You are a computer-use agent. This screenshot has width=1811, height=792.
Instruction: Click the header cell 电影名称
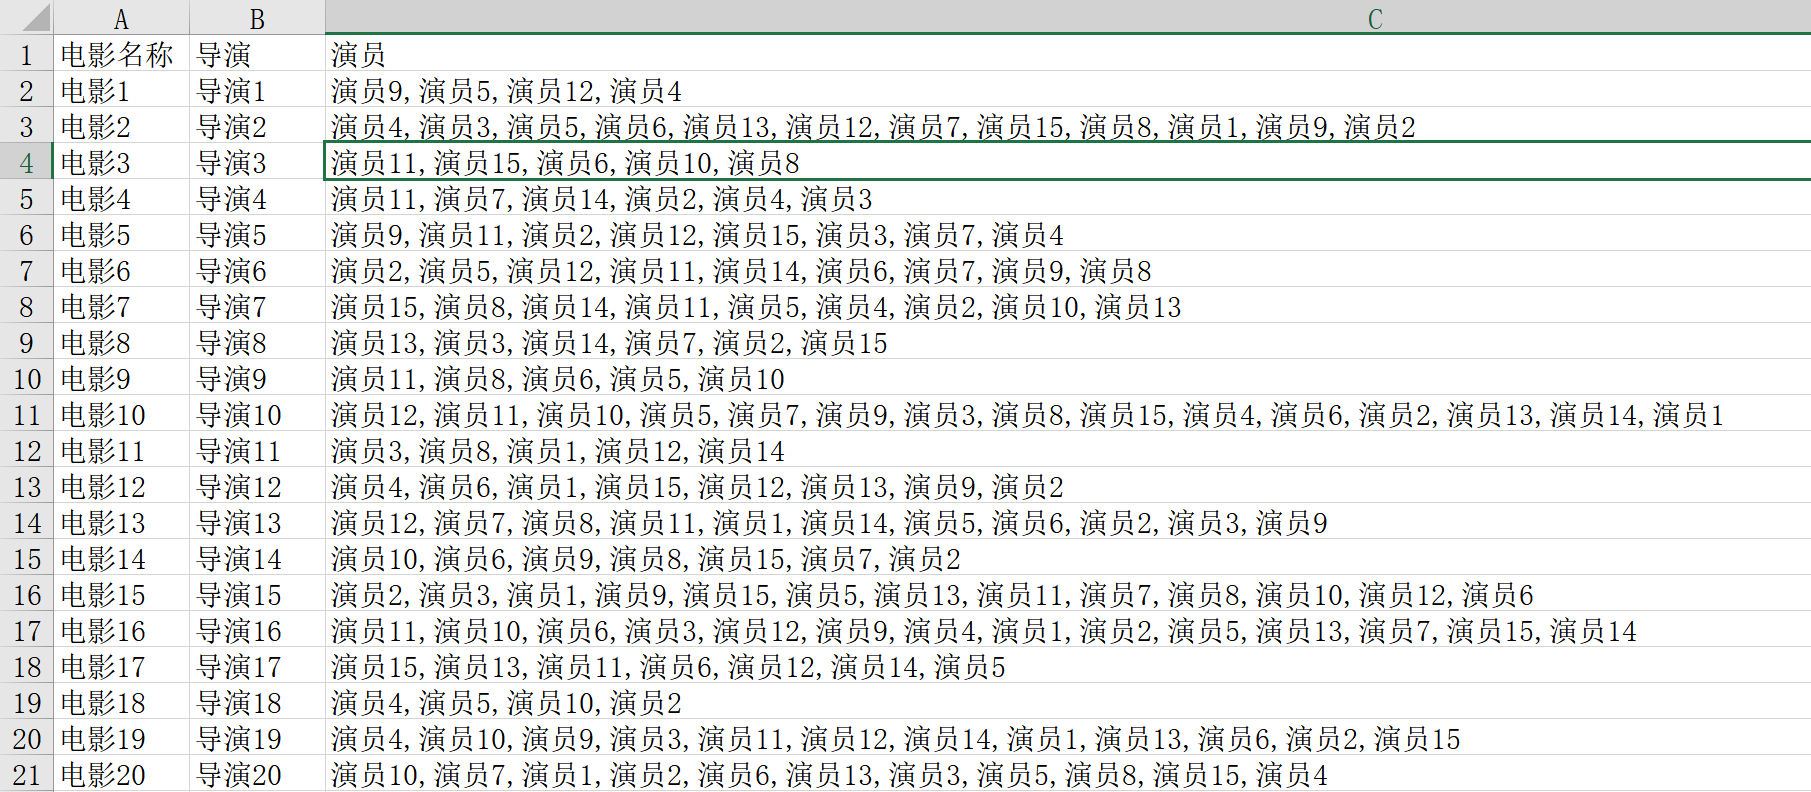coord(121,54)
